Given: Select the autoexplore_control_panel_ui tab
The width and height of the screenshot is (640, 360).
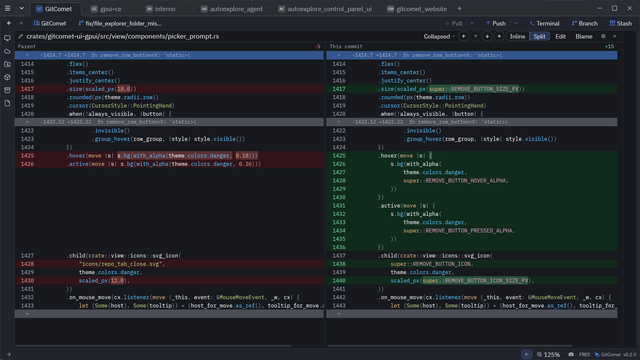Looking at the screenshot, I should [325, 9].
